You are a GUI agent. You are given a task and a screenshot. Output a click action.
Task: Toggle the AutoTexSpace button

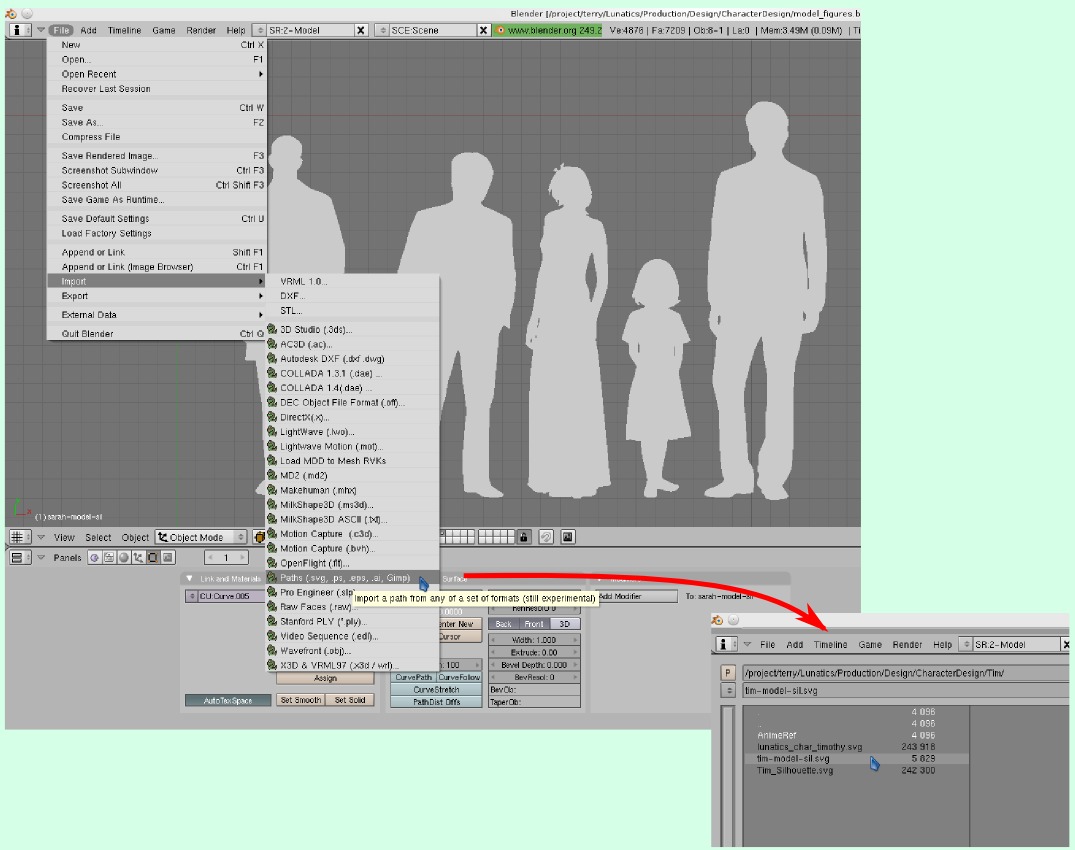228,701
